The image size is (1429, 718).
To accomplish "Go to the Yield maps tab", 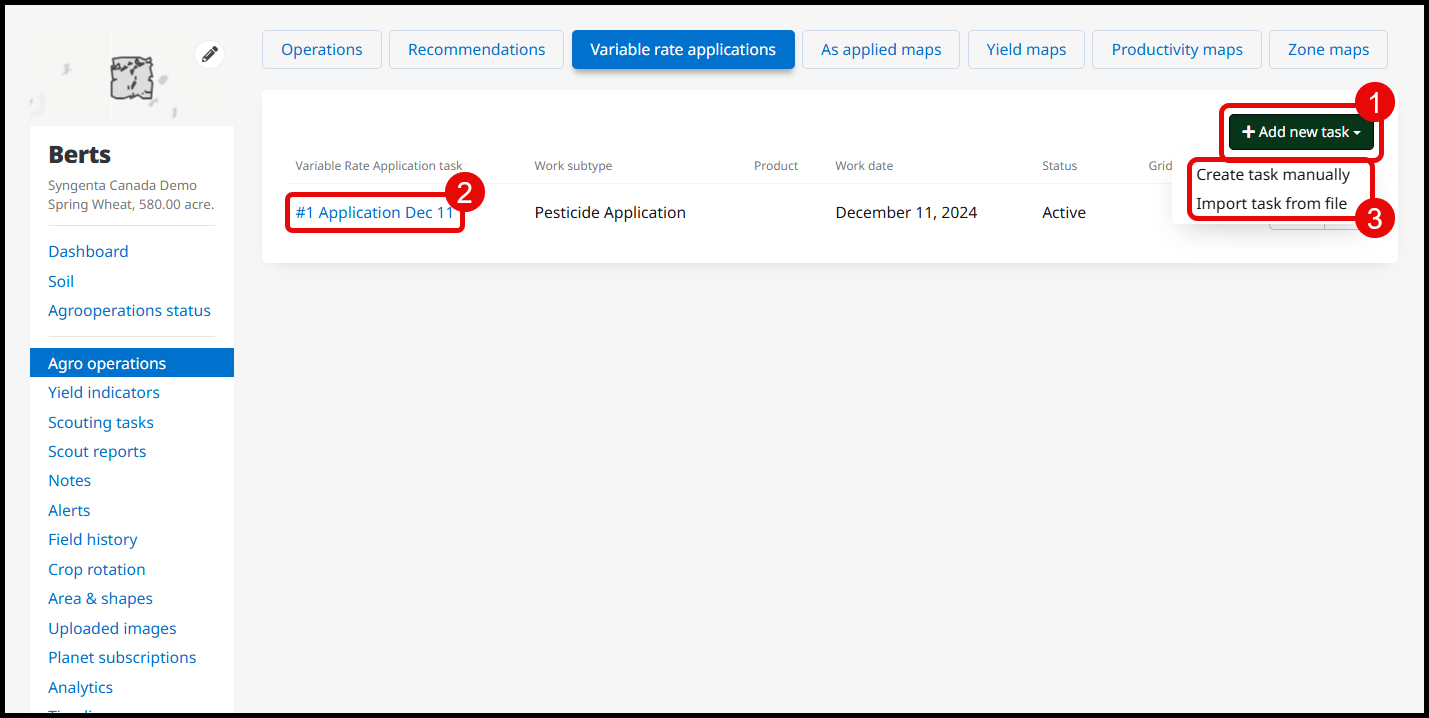I will [1025, 50].
